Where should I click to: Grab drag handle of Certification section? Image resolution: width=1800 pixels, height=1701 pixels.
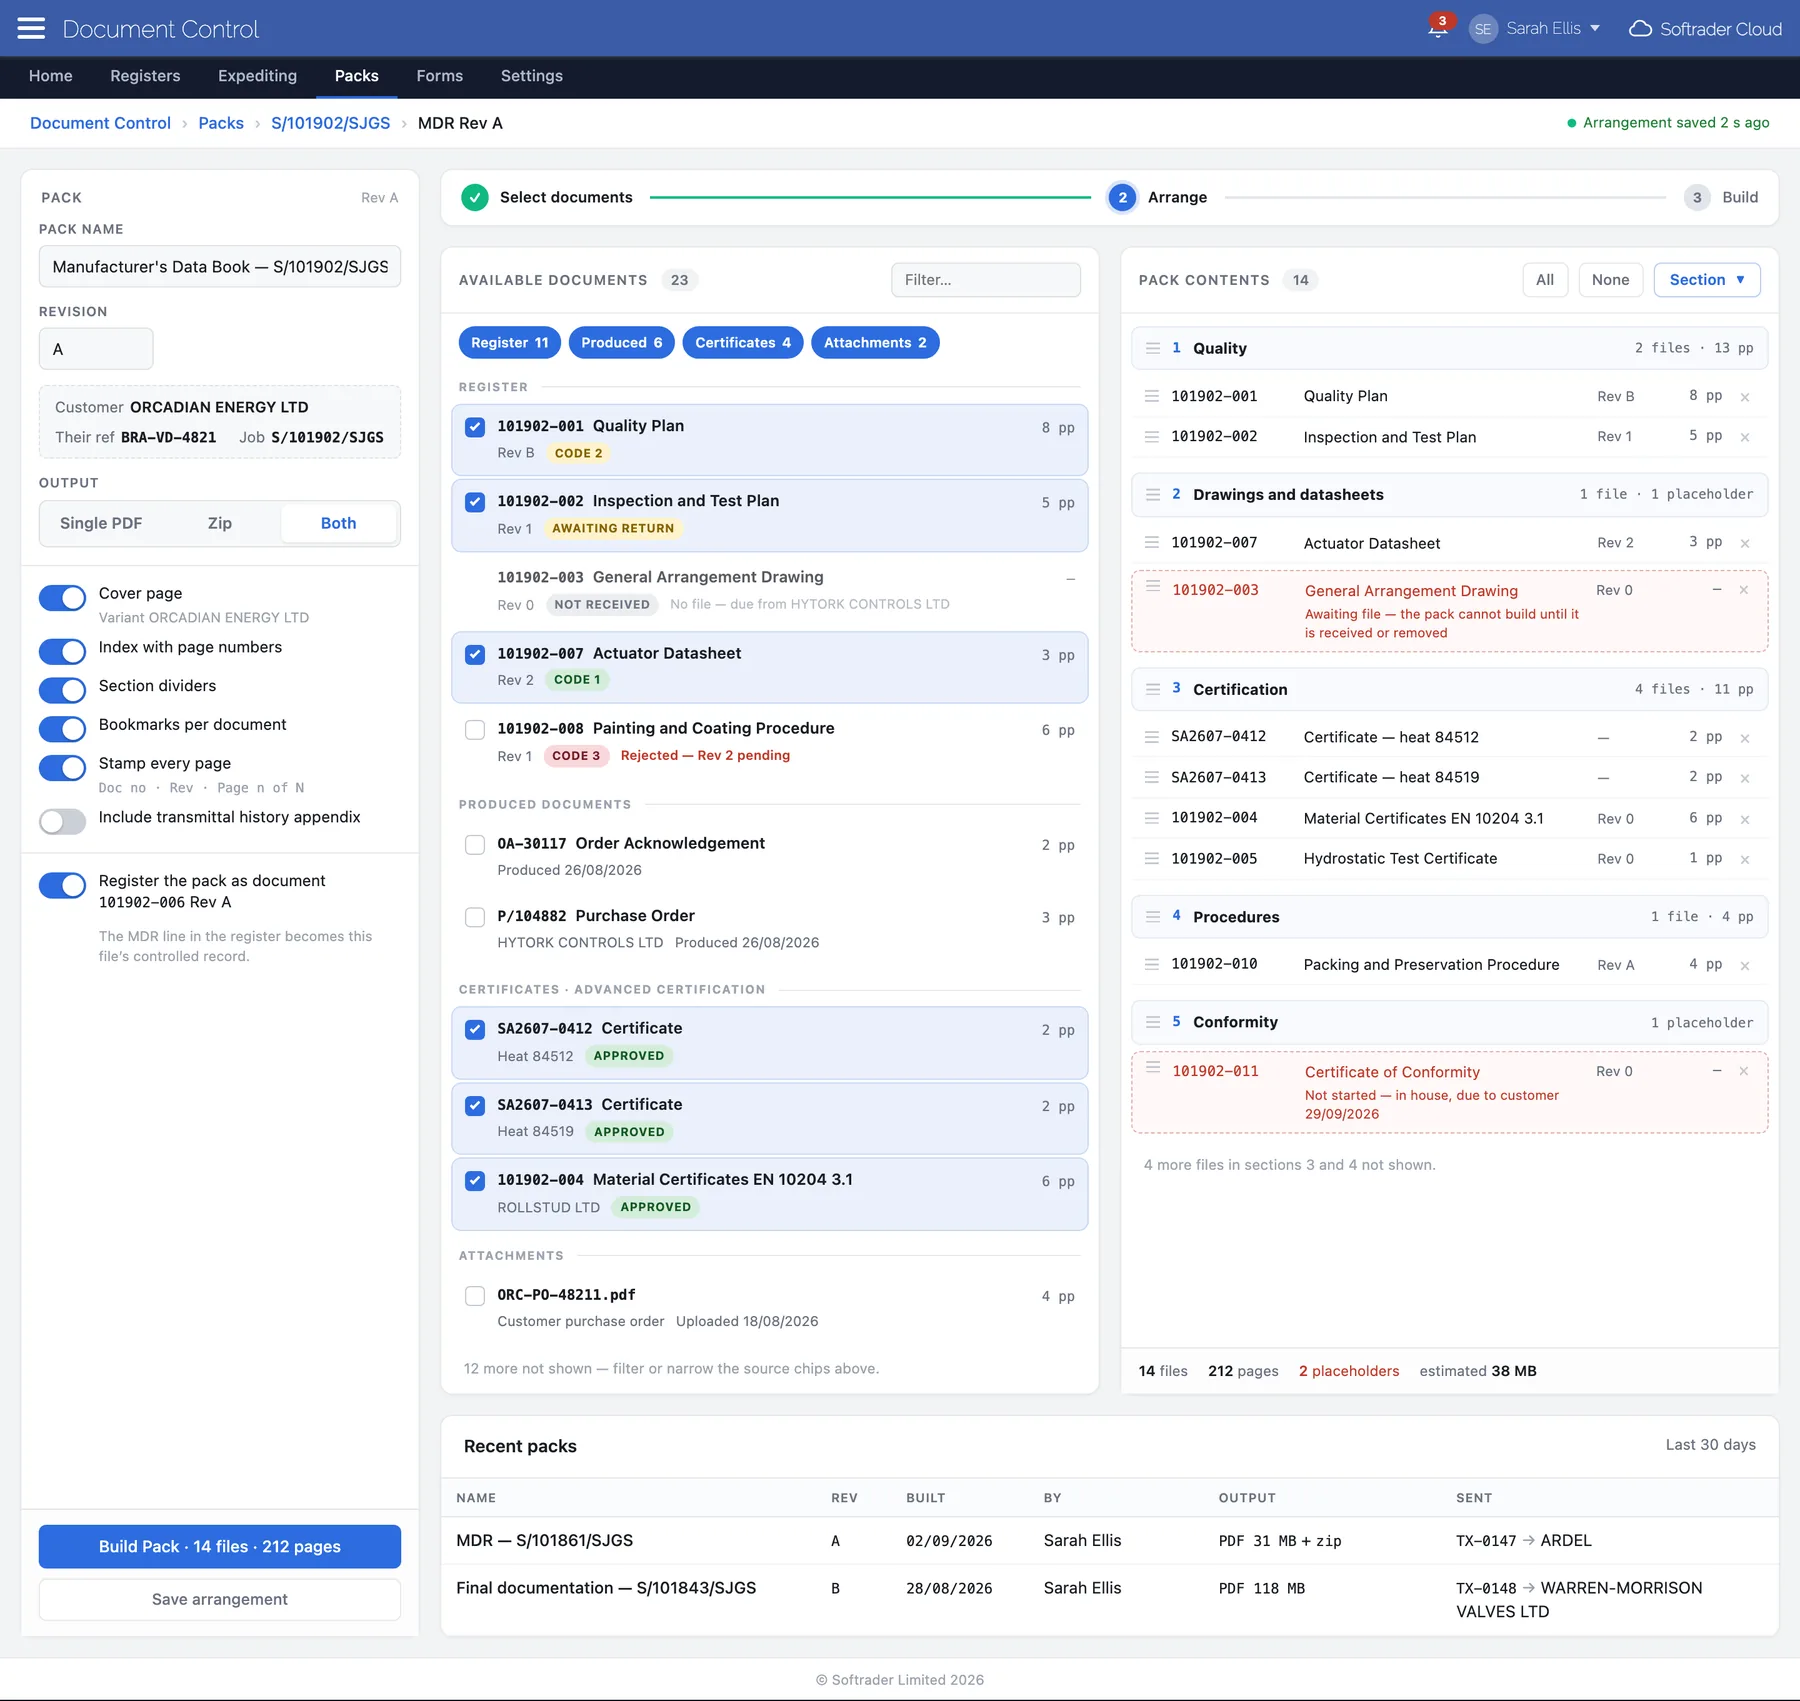pyautogui.click(x=1153, y=689)
